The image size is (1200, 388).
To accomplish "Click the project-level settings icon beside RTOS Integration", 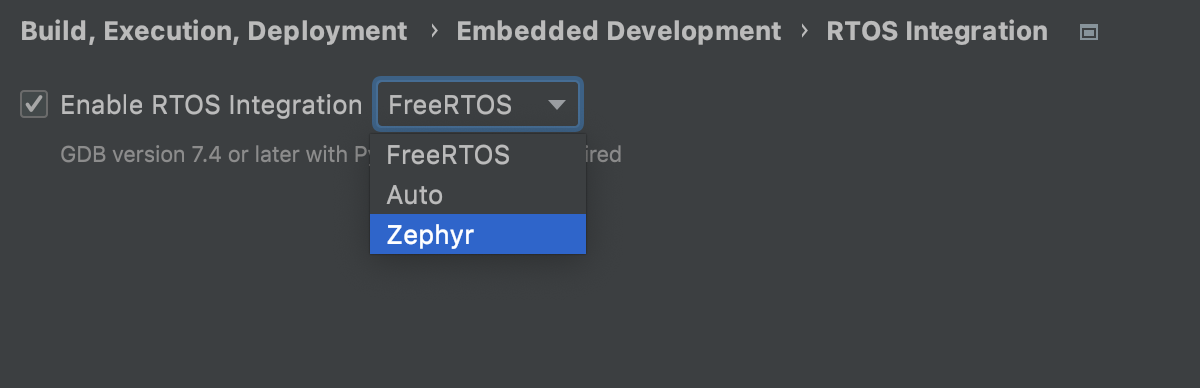I will pyautogui.click(x=1089, y=32).
